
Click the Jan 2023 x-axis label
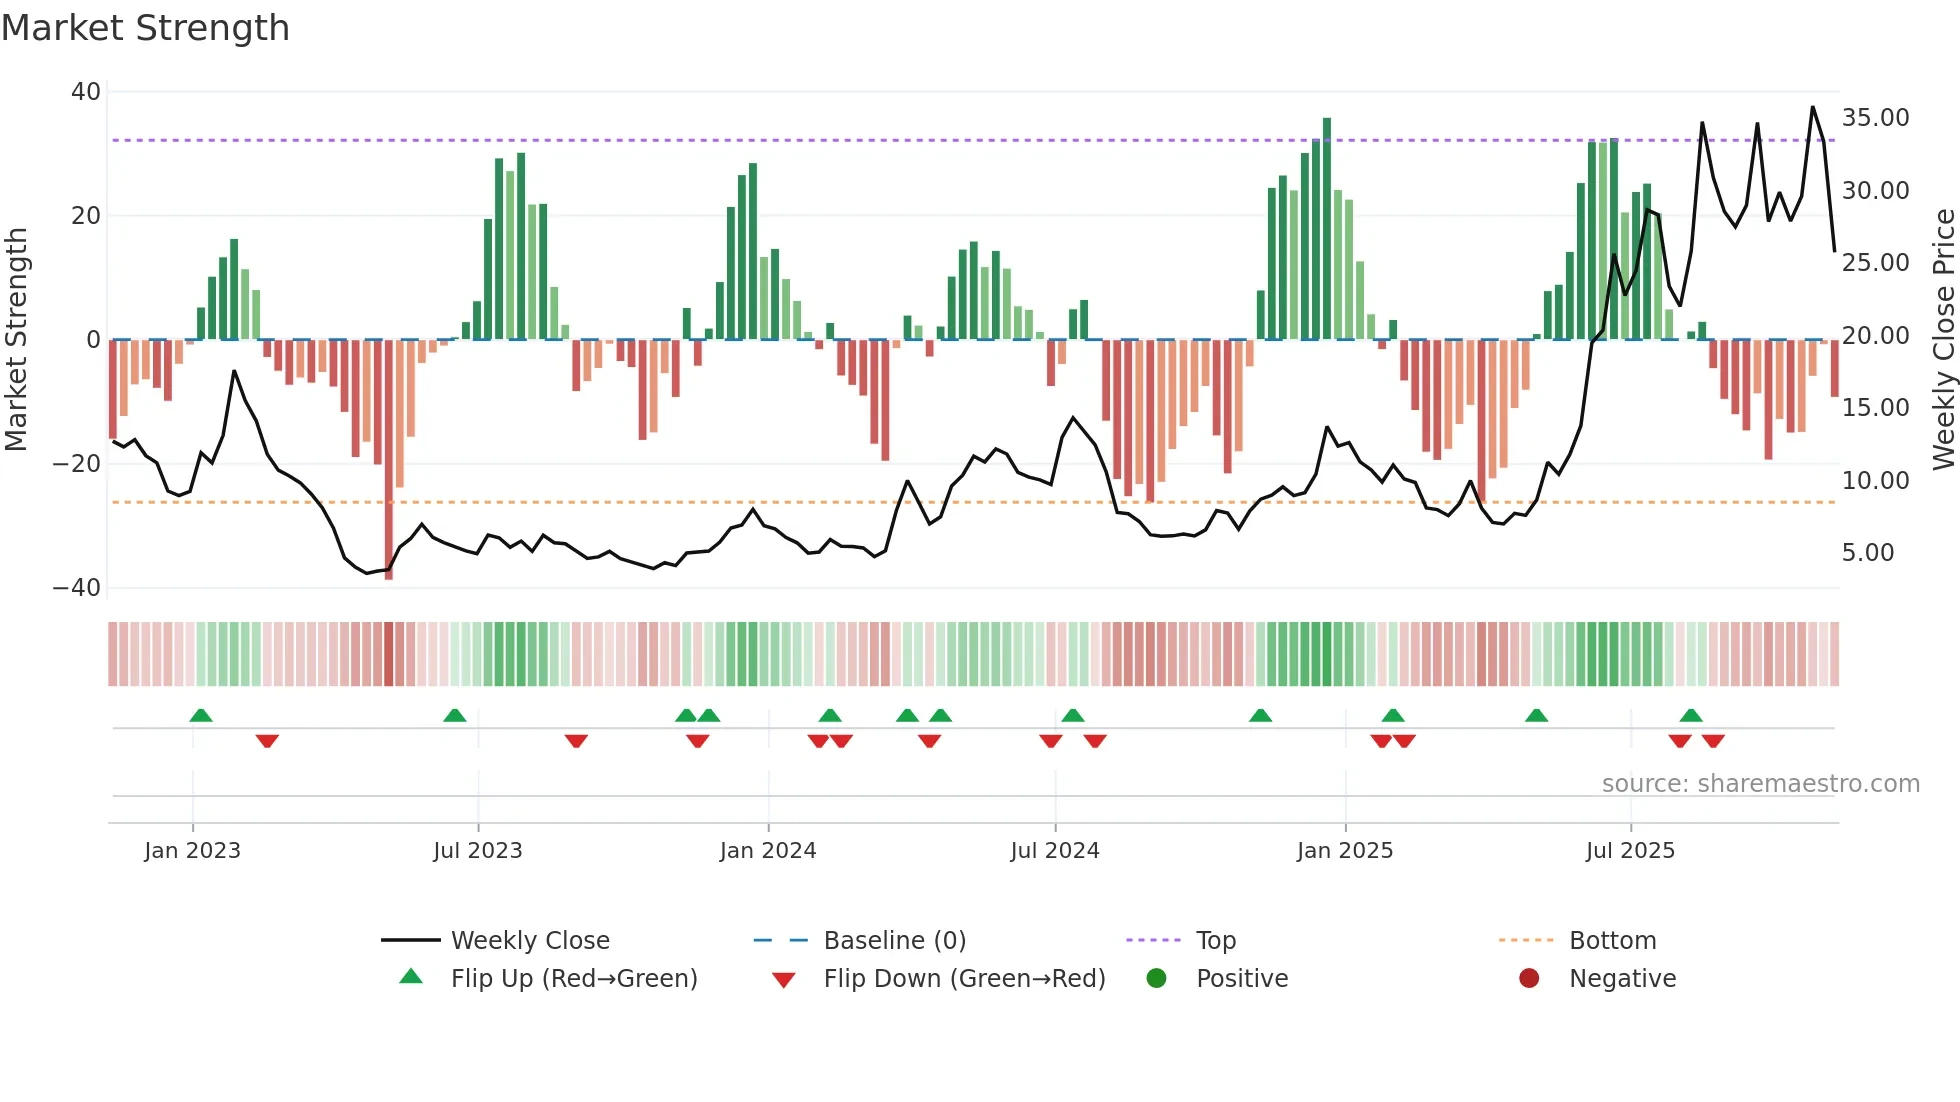tap(192, 851)
